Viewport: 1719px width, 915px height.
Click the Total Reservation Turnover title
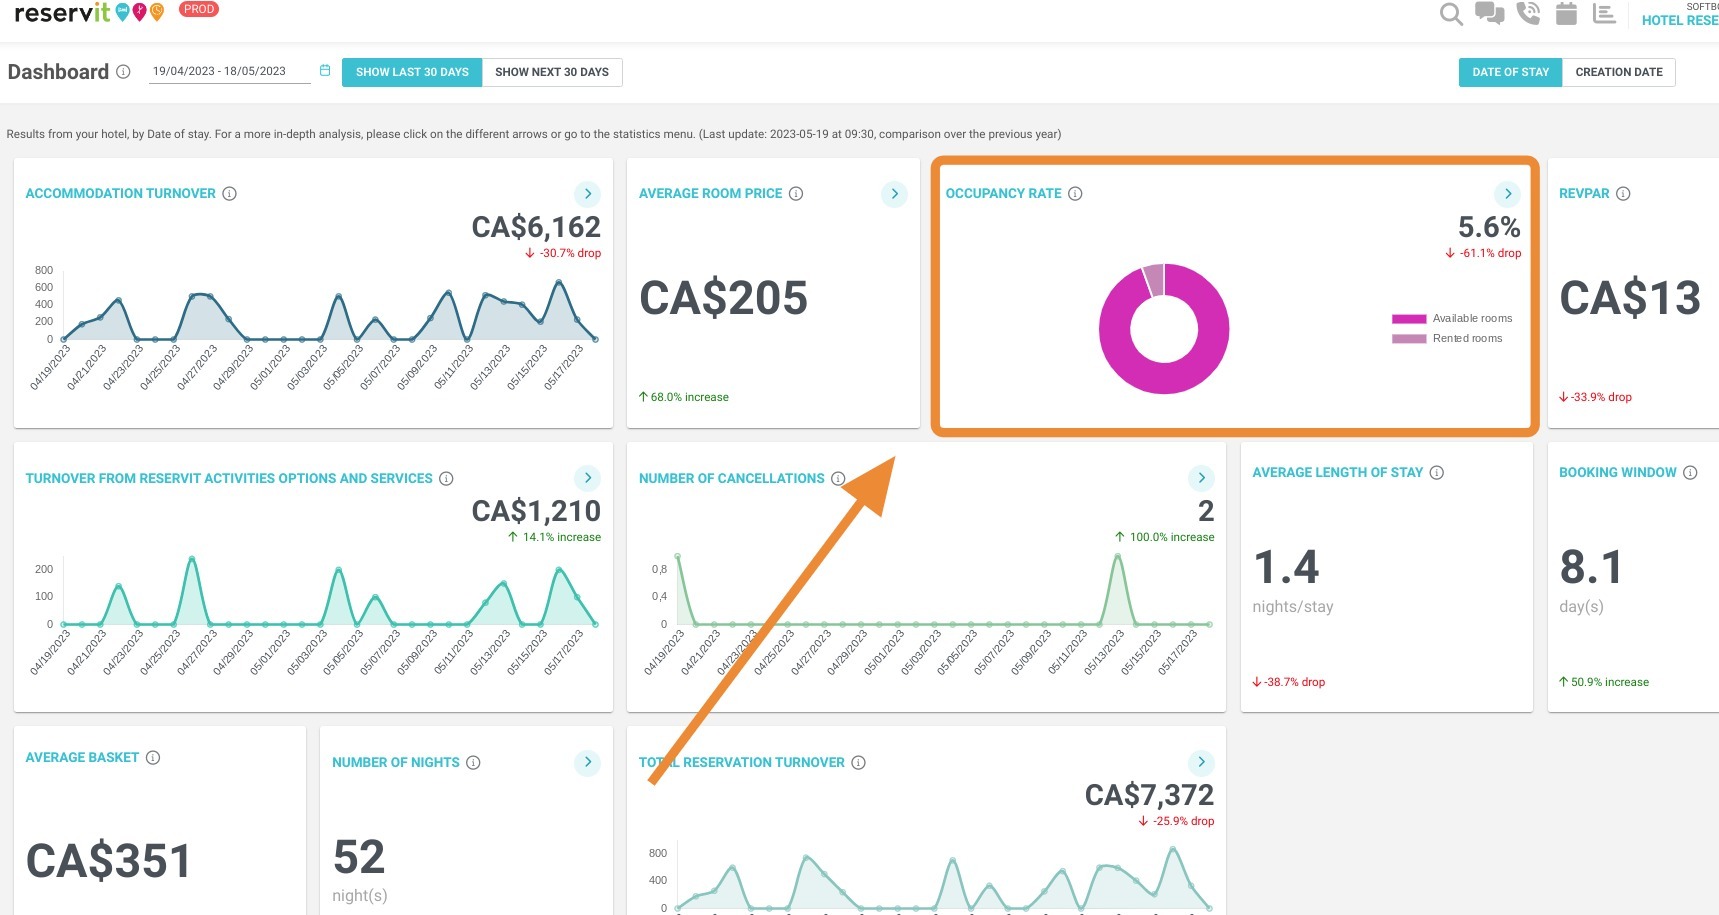(x=741, y=762)
